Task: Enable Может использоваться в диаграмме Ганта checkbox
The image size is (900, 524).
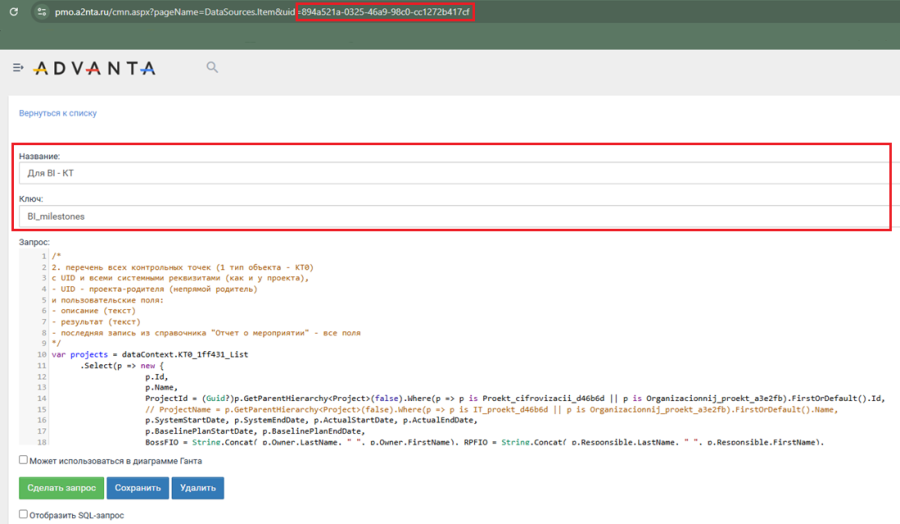Action: click(24, 460)
